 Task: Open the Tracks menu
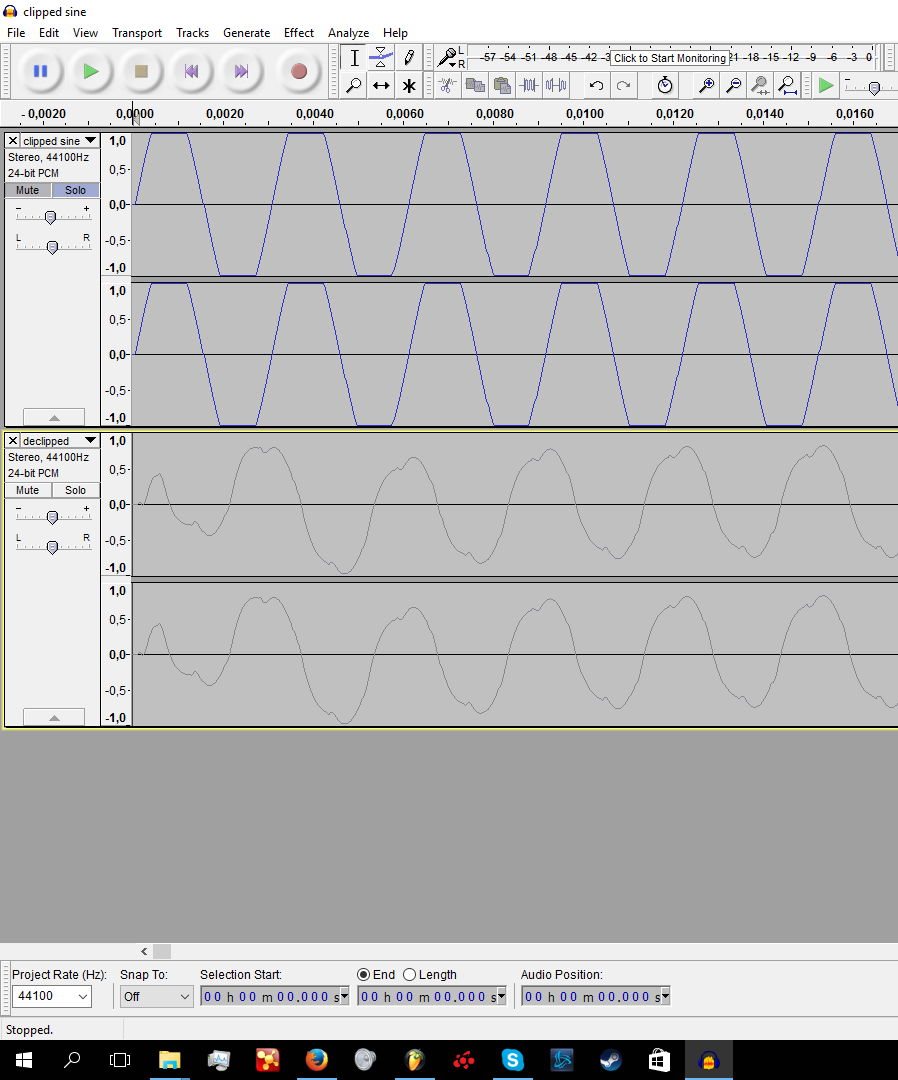point(192,32)
